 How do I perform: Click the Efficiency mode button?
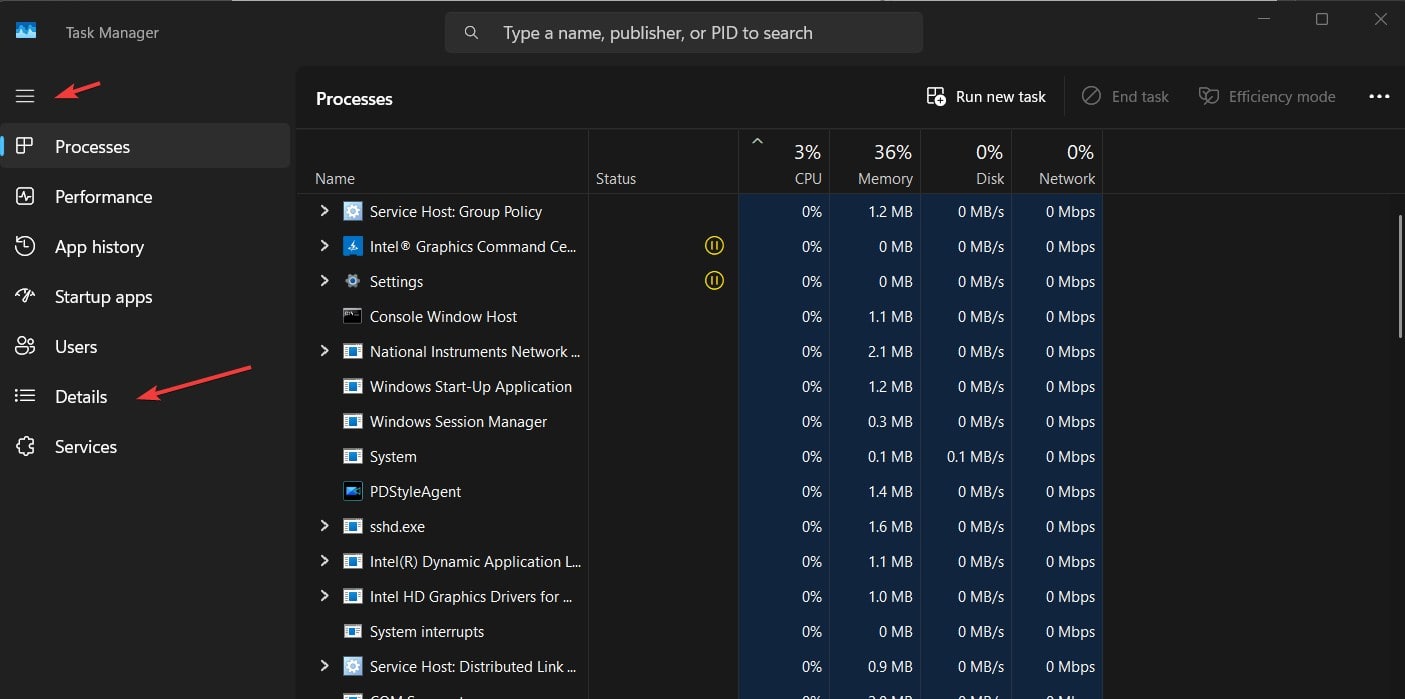(1267, 96)
